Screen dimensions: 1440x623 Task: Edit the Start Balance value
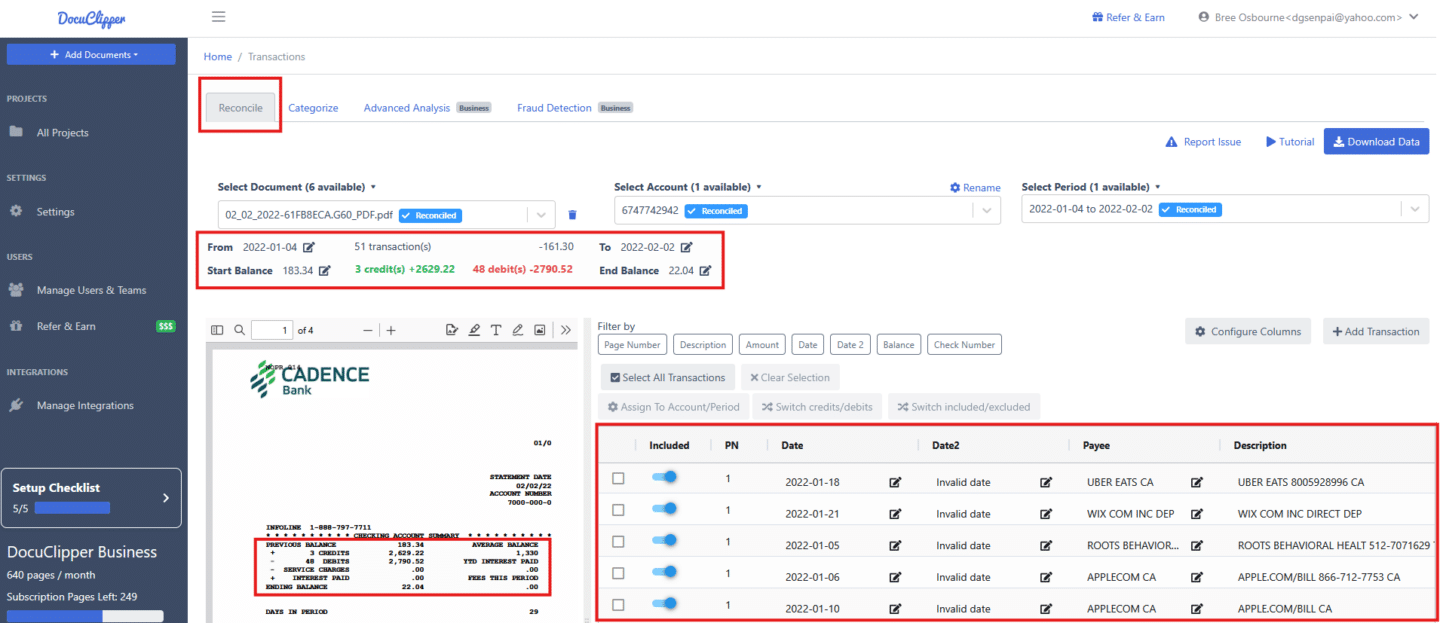pos(324,271)
